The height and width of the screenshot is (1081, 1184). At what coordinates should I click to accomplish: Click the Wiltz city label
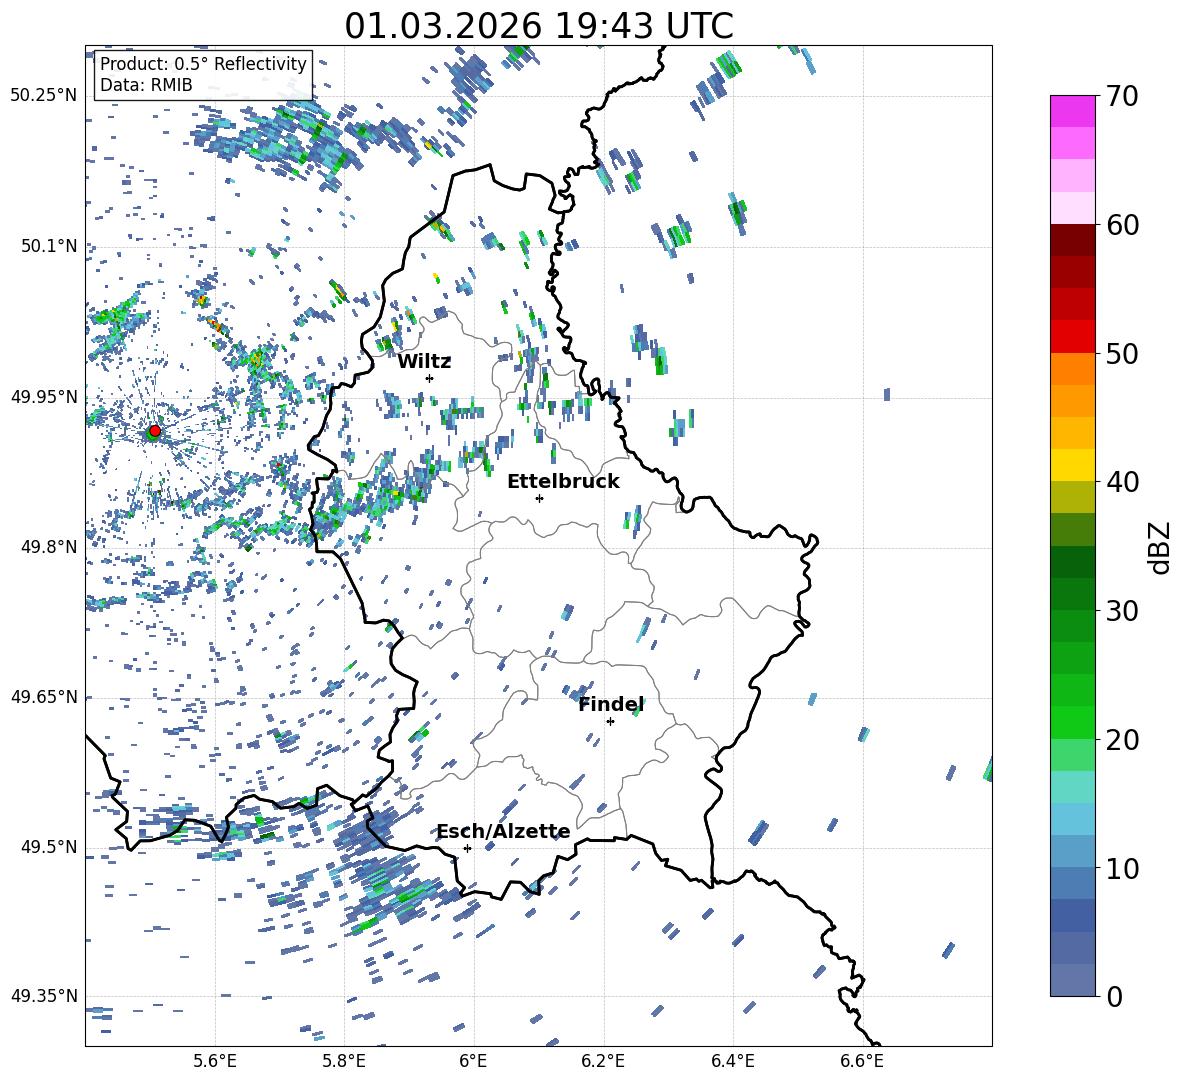(x=424, y=362)
